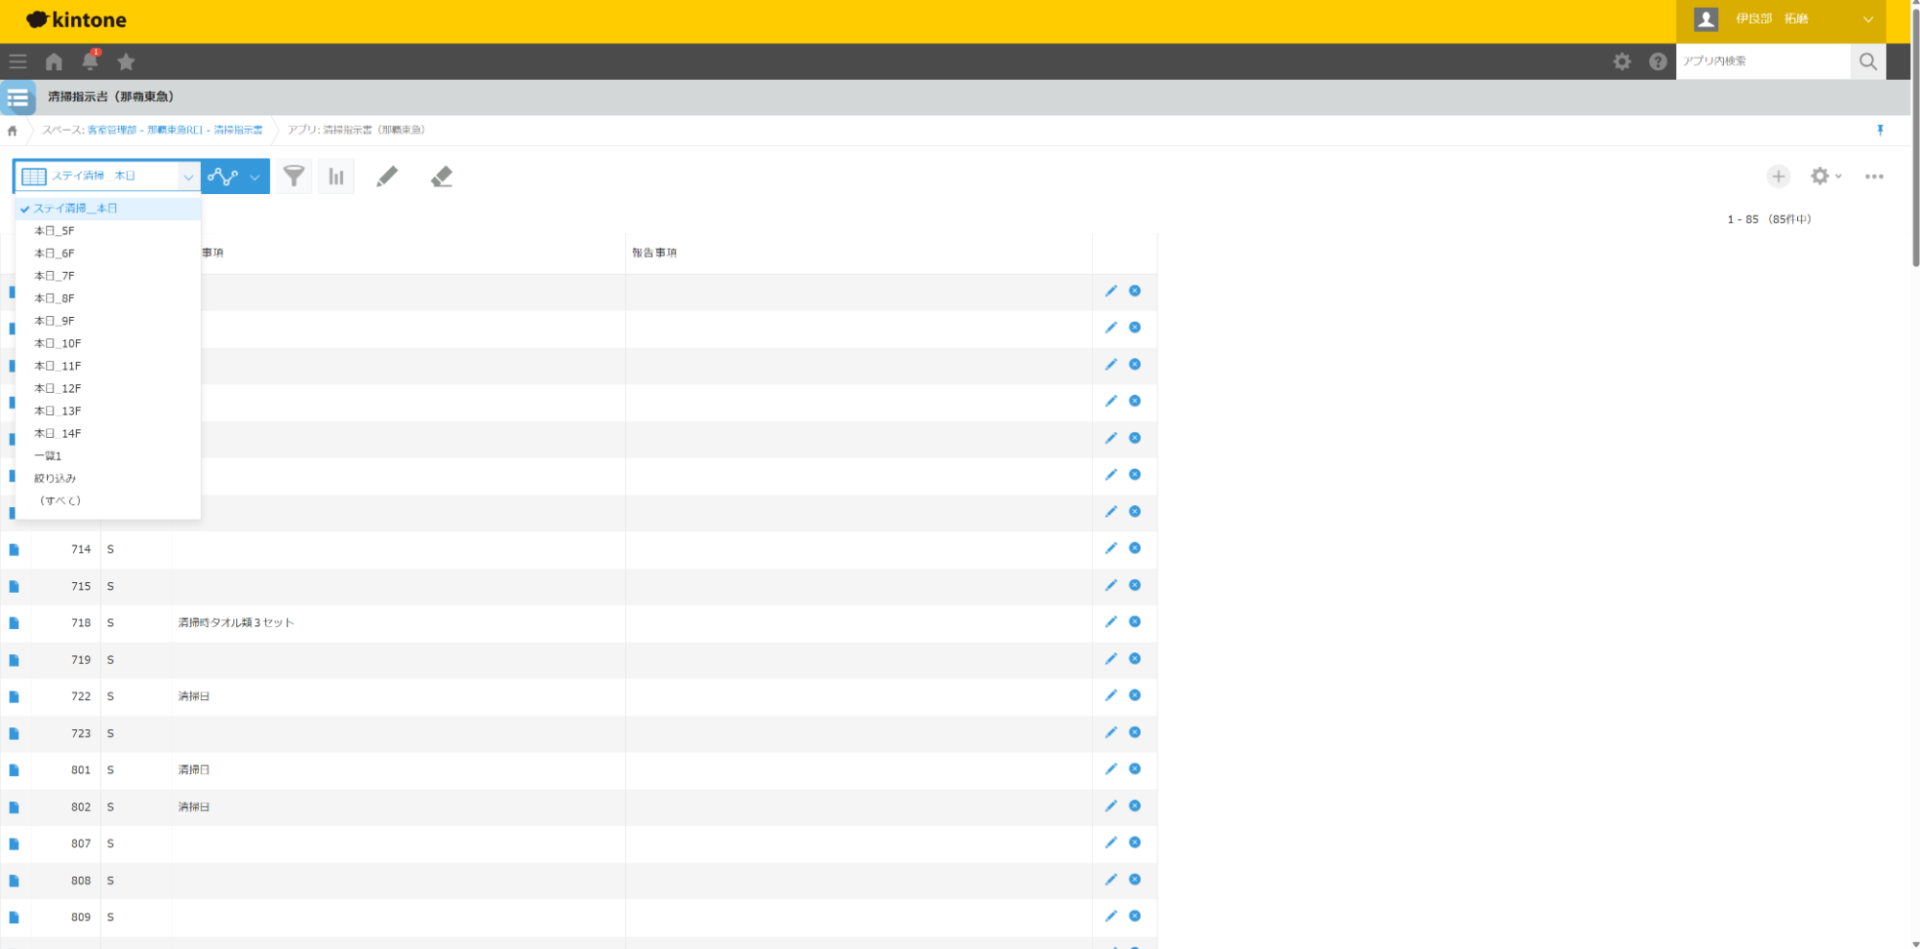The width and height of the screenshot is (1920, 949).
Task: Open the app settings gear dropdown
Action: pos(1825,176)
